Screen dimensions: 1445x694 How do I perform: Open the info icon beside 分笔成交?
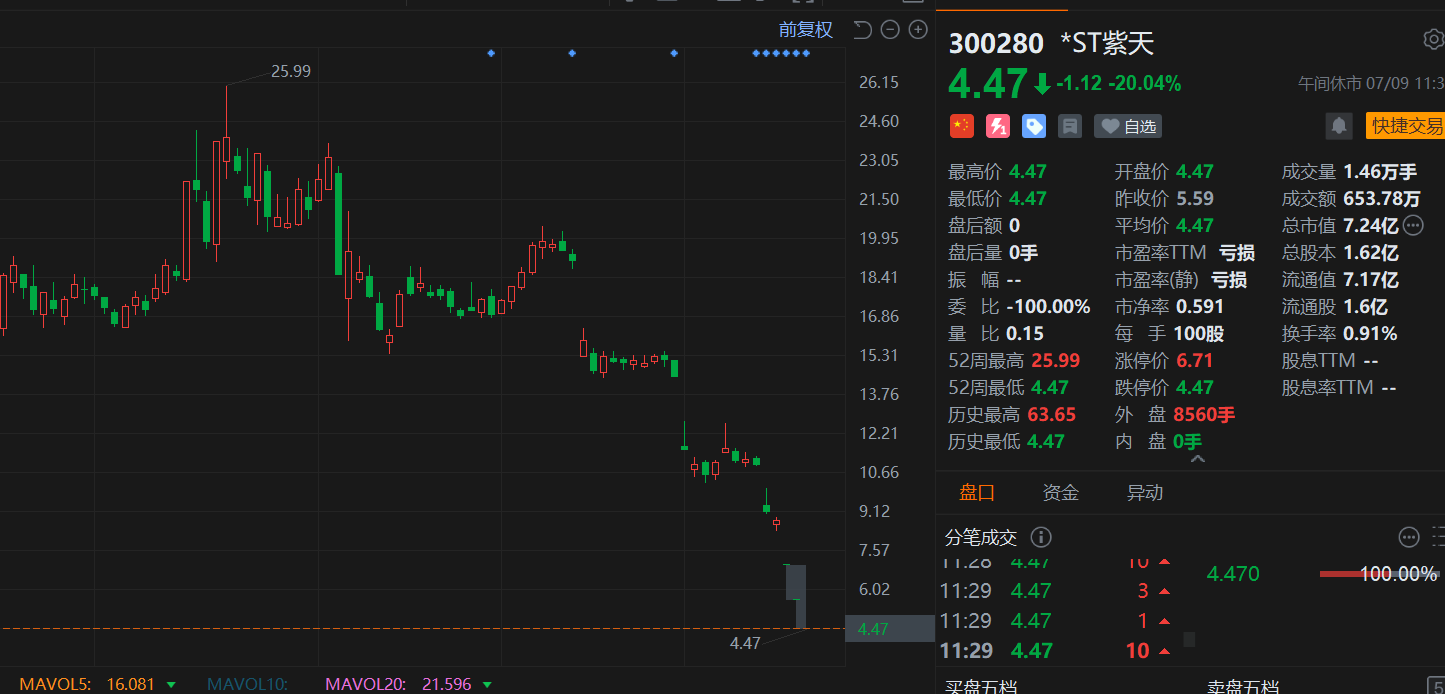[x=1041, y=537]
